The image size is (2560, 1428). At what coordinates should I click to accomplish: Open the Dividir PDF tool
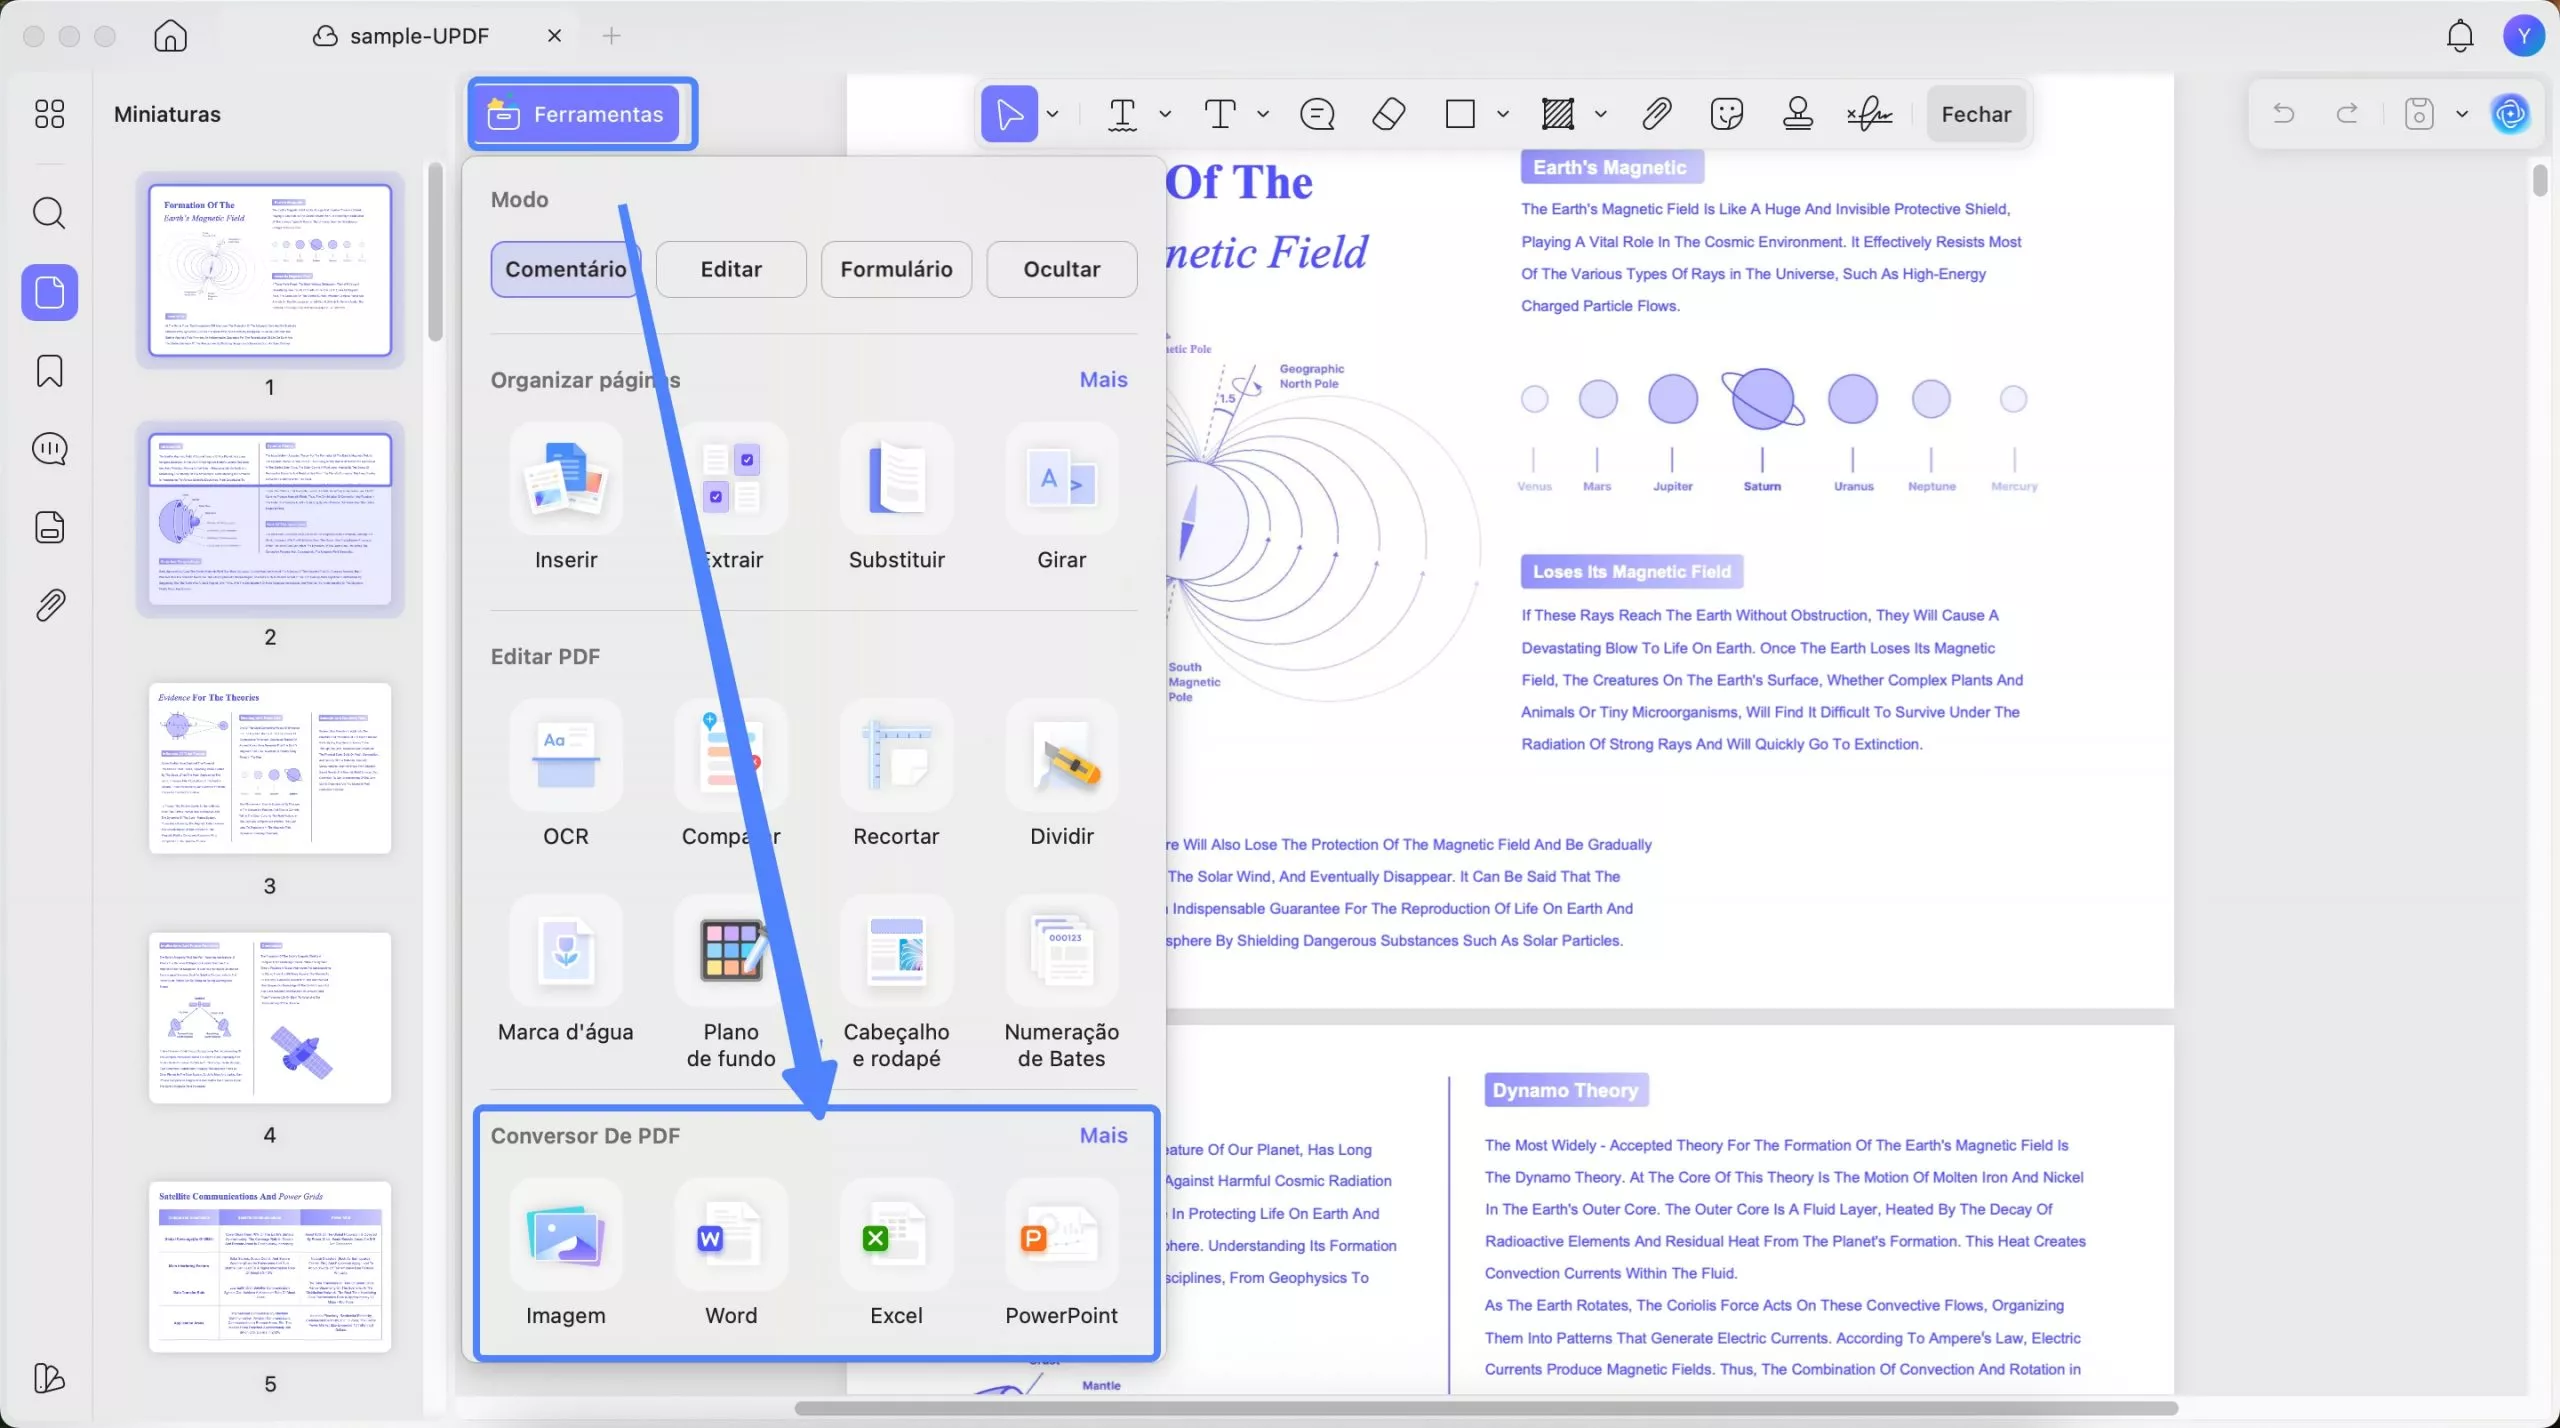tap(1062, 775)
